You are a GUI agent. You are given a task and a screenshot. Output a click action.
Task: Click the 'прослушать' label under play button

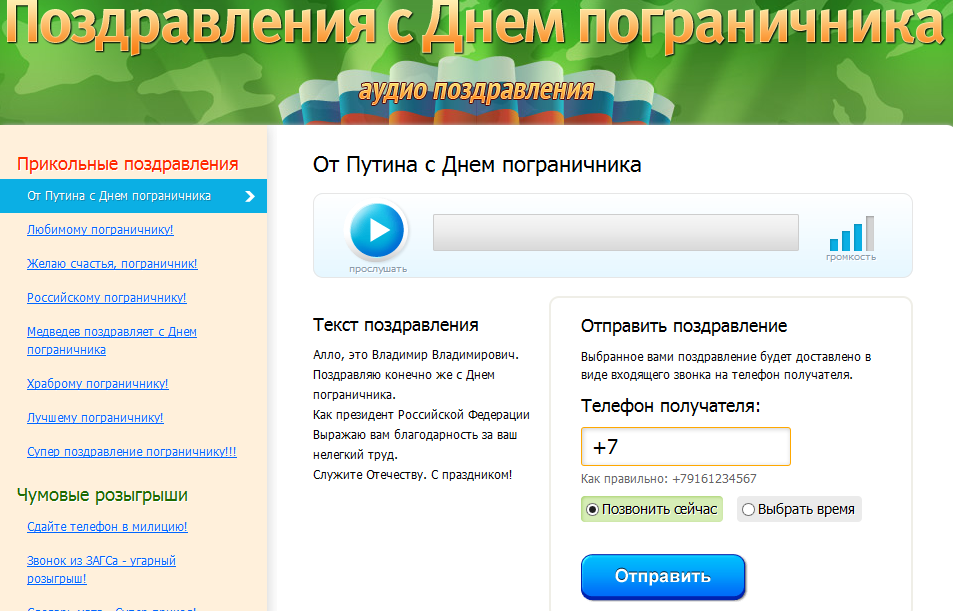[378, 269]
